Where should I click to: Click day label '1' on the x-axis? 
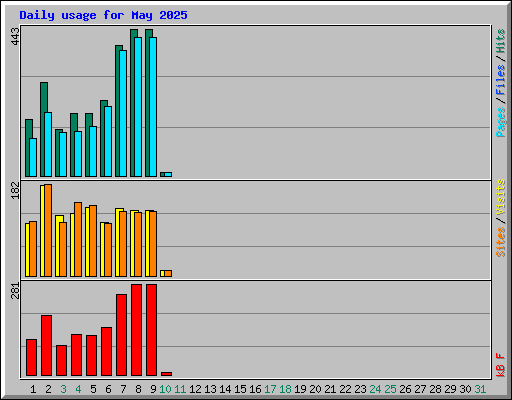coord(33,389)
